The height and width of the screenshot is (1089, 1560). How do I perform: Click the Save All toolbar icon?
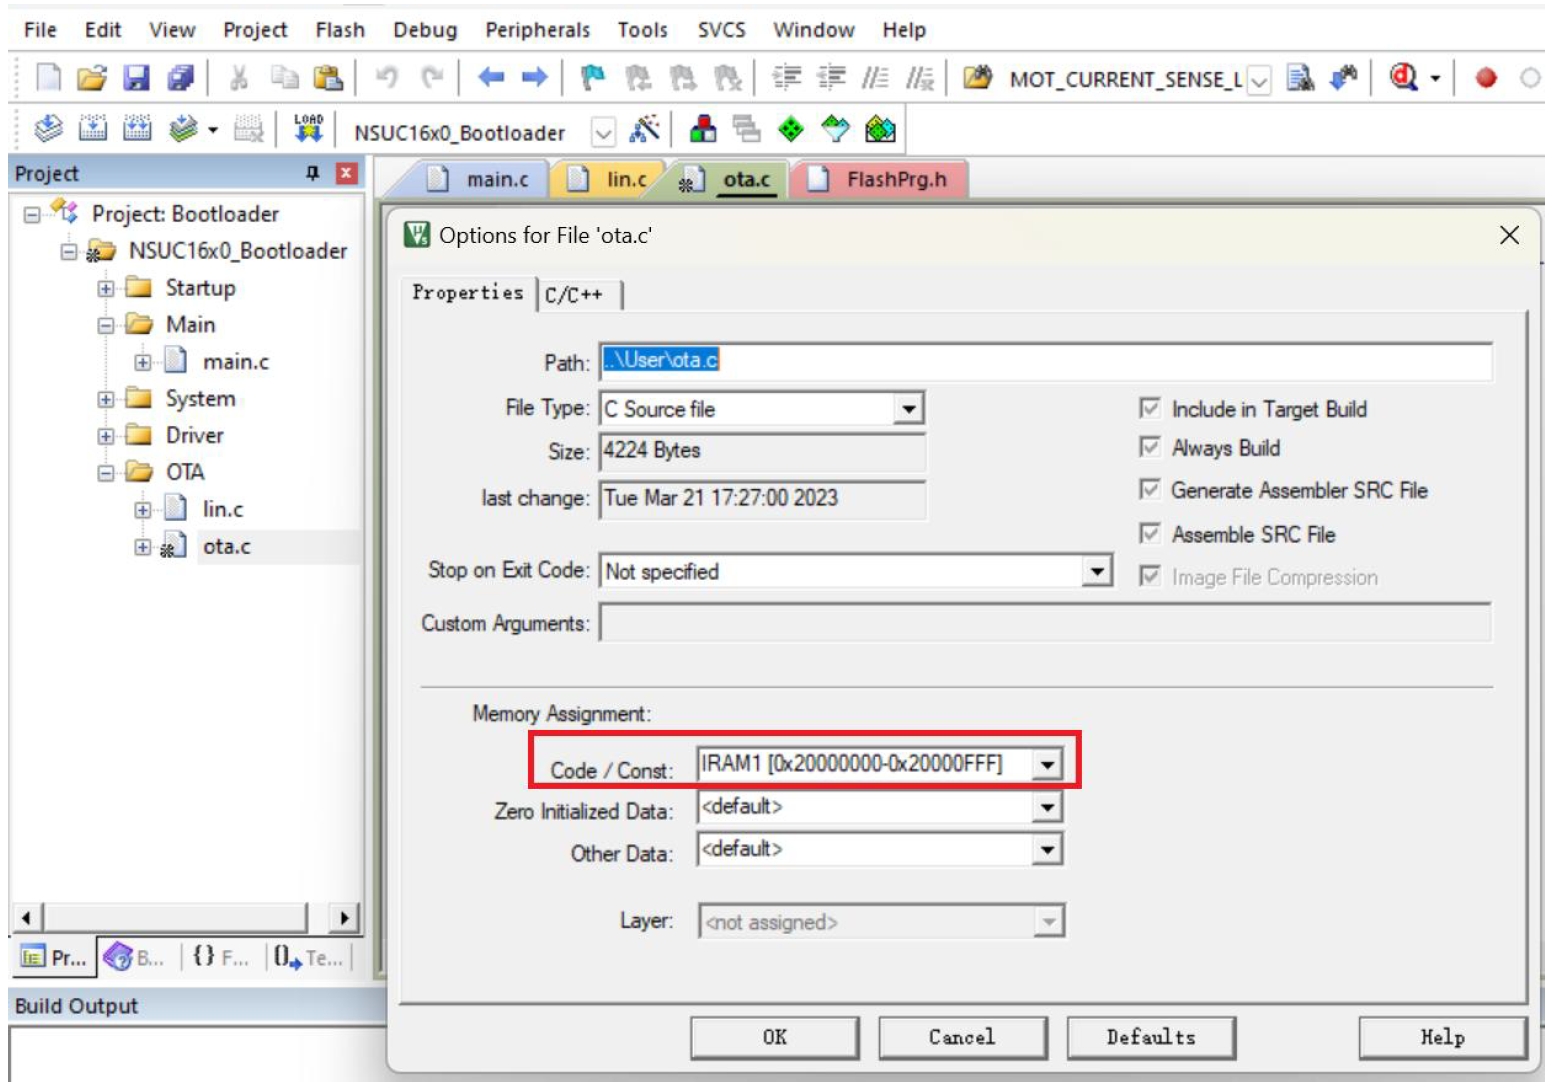(x=181, y=78)
